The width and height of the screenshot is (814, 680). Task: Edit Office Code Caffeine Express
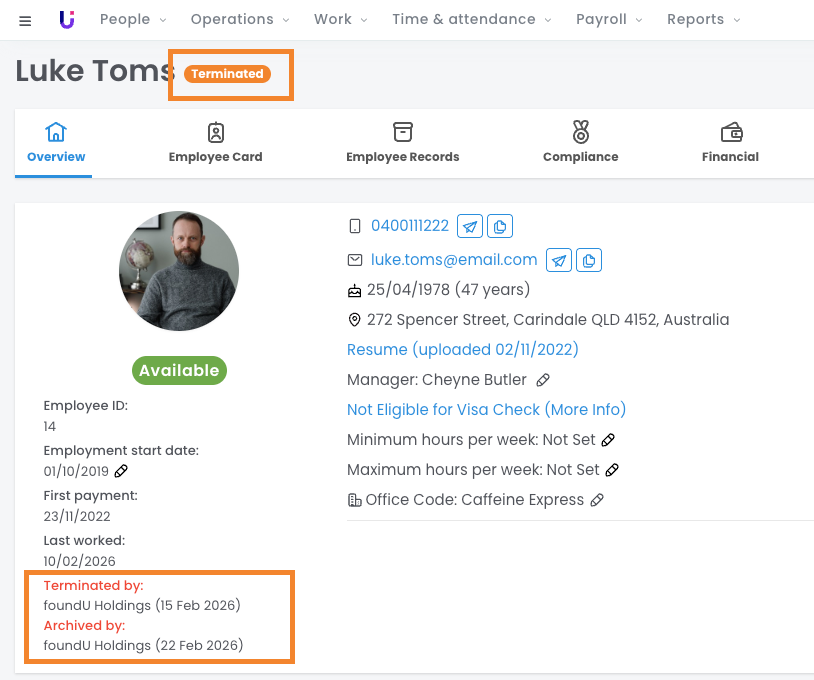click(x=597, y=500)
